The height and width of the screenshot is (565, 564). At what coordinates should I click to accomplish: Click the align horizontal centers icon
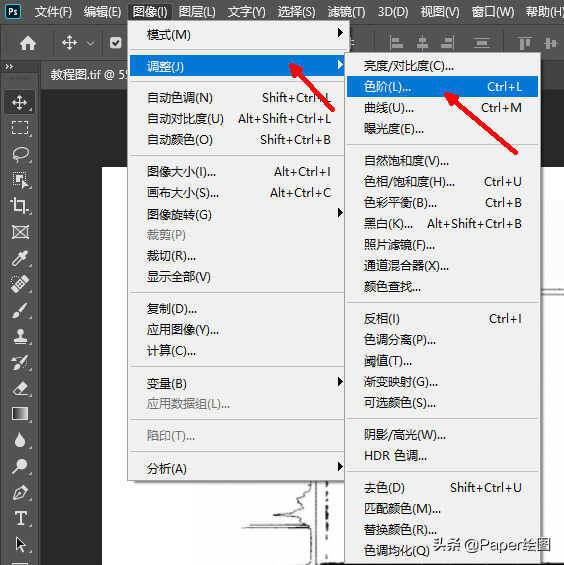pyautogui.click(x=422, y=43)
